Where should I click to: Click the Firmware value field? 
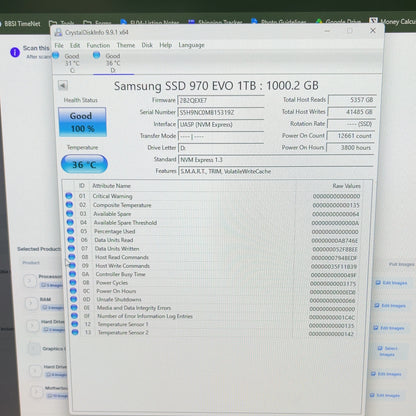click(x=221, y=100)
